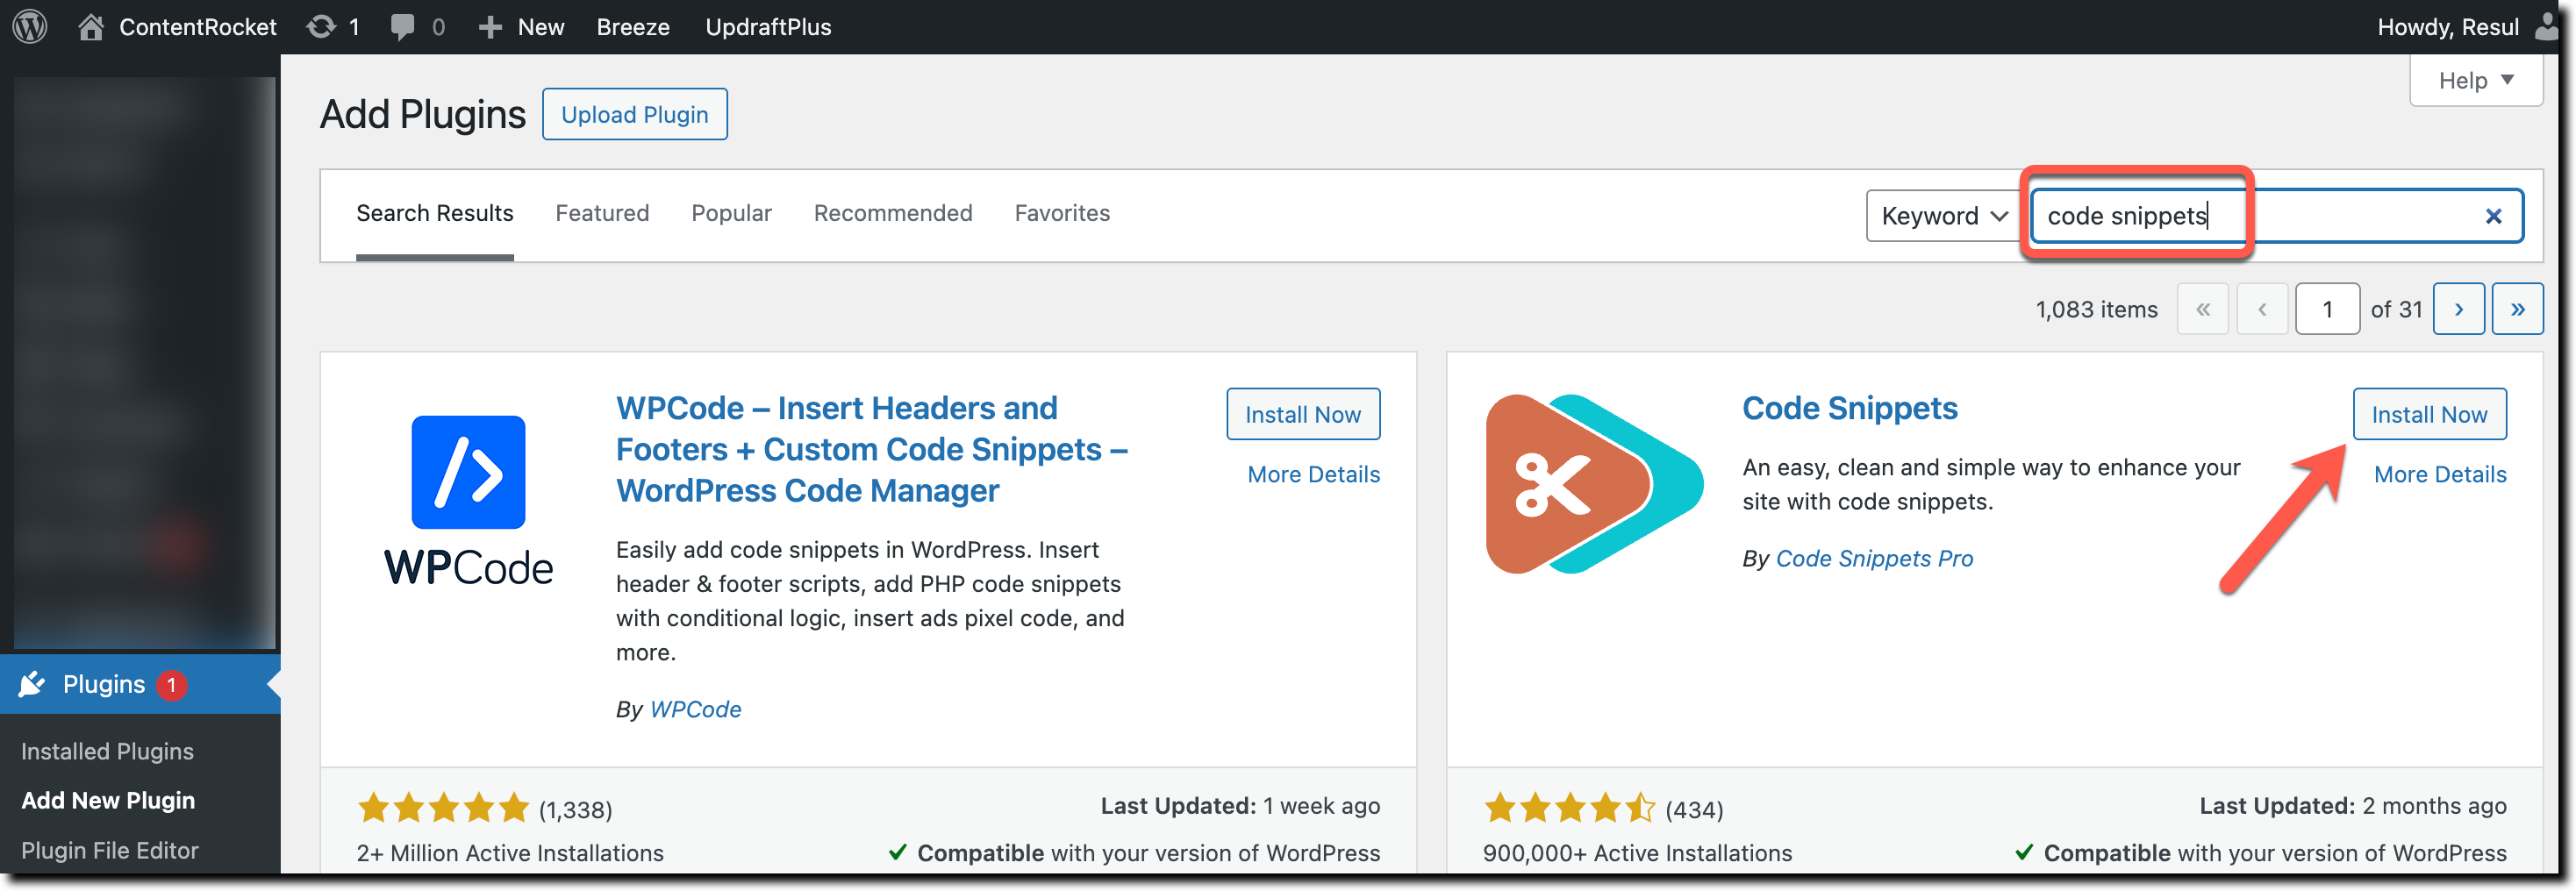Open the UpdraftPlus admin bar menu

[x=768, y=27]
